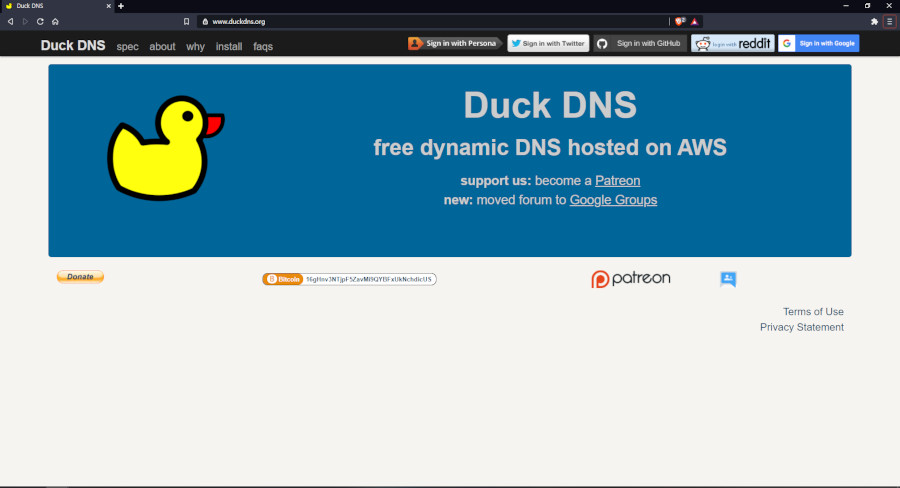The height and width of the screenshot is (488, 900).
Task: Bookmark this page icon
Action: pos(186,22)
